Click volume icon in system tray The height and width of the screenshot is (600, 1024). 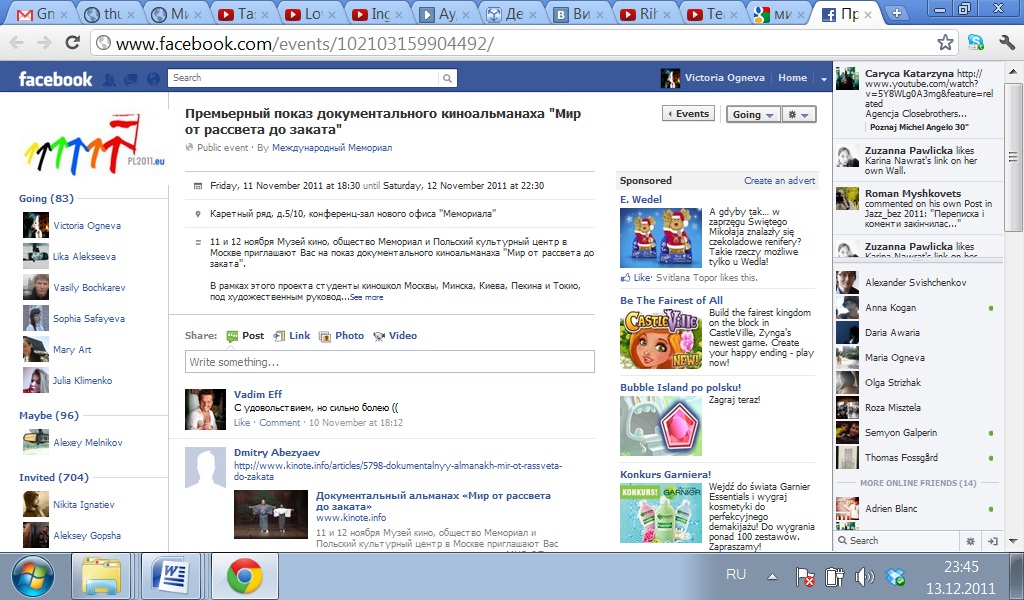coord(865,576)
